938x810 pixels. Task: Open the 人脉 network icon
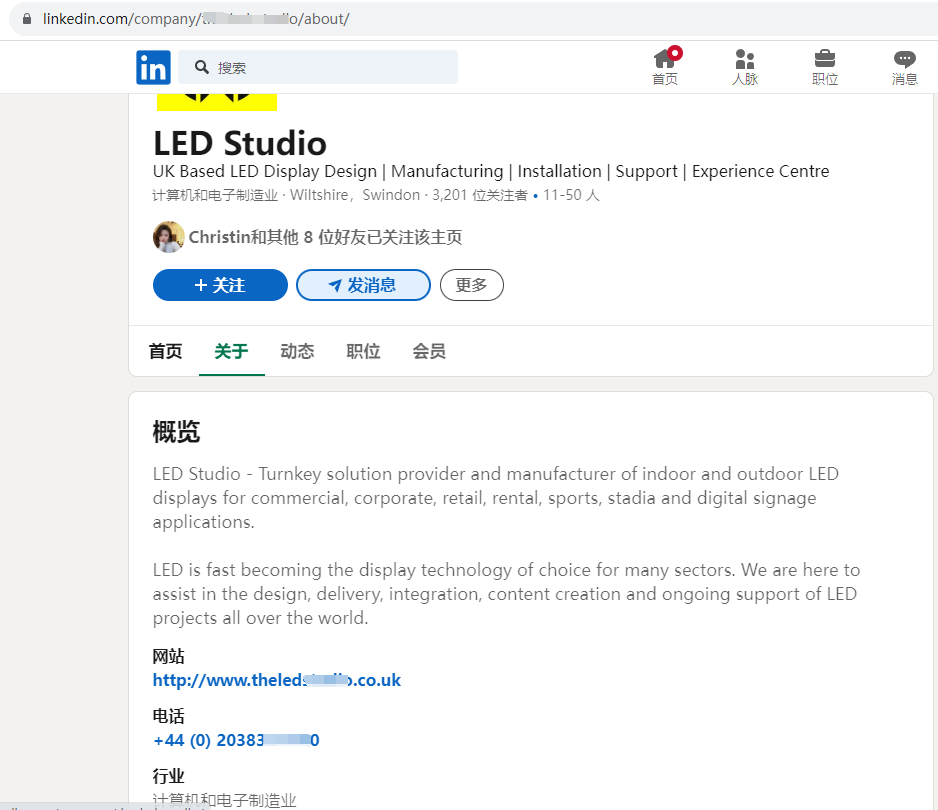(745, 67)
